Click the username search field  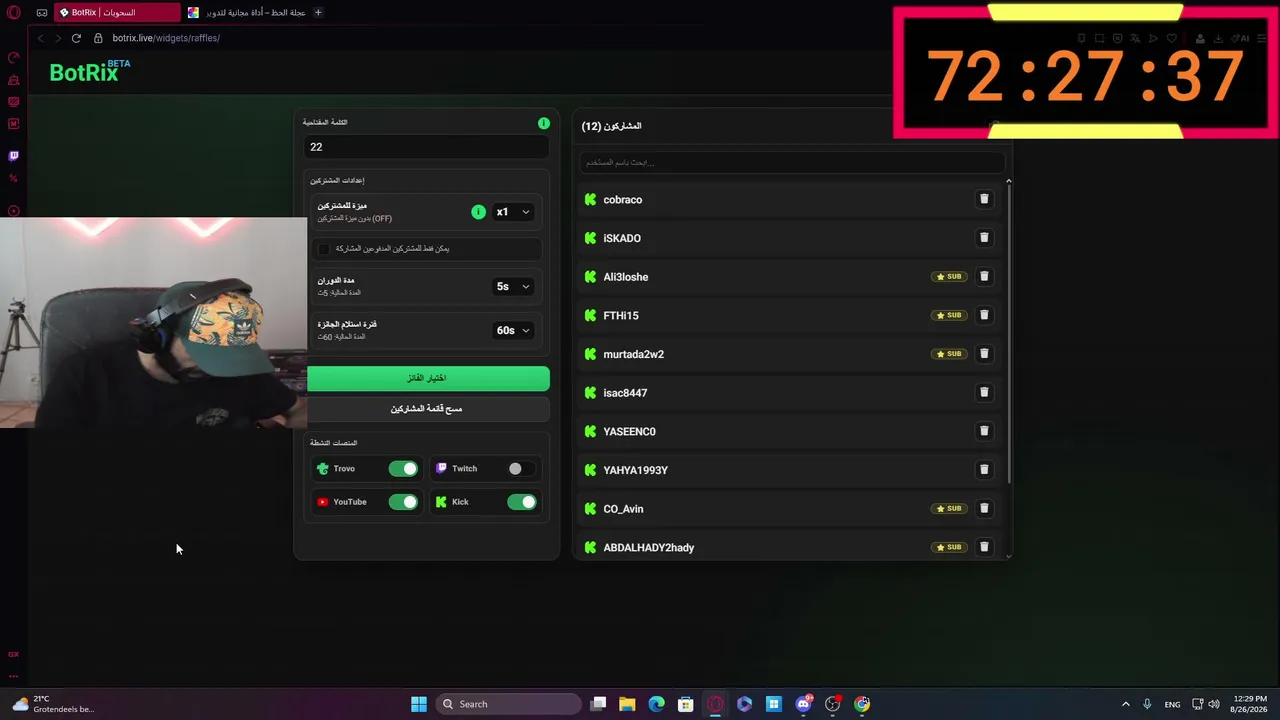coord(793,162)
